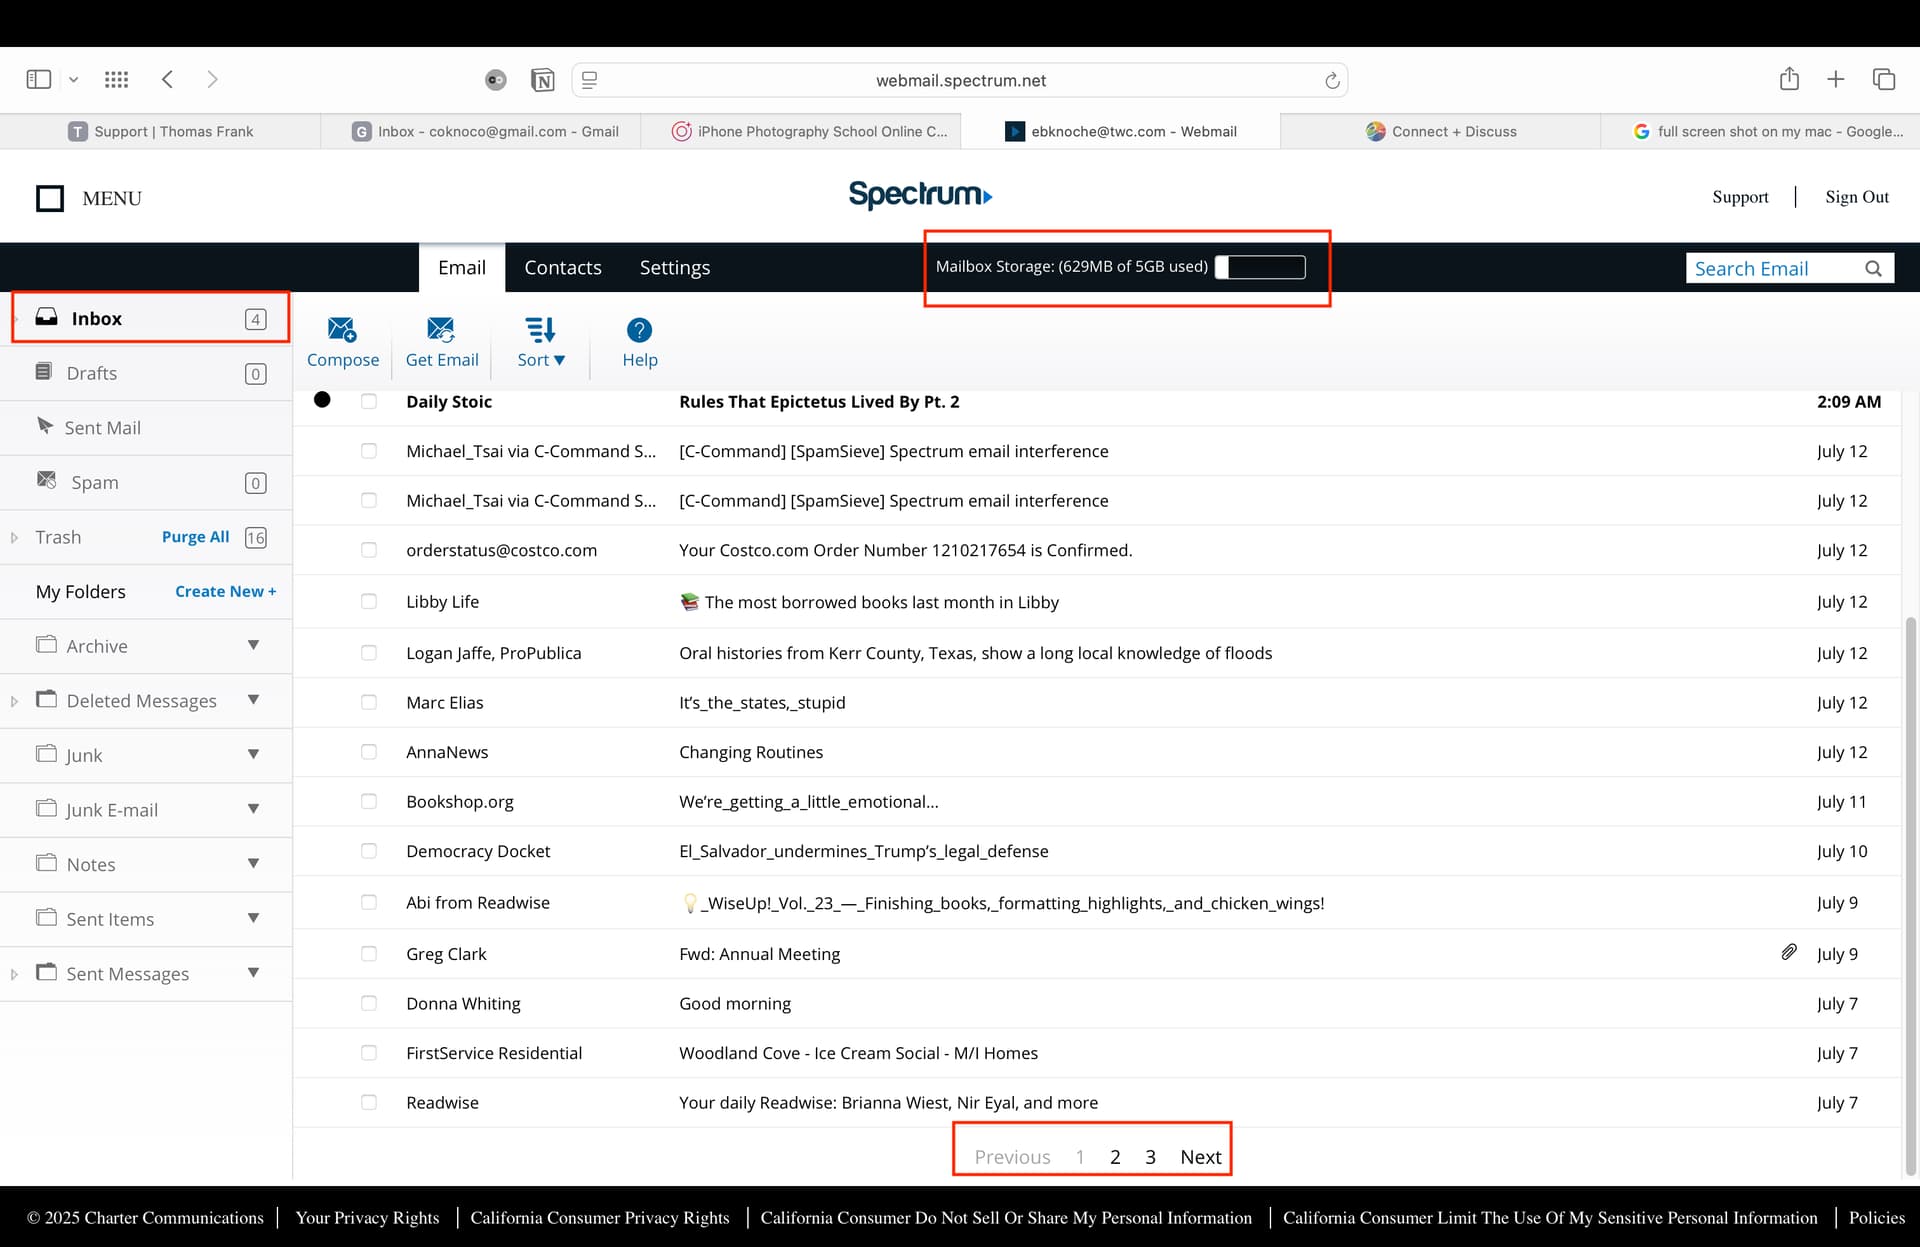Screen dimensions: 1920x1247
Task: Click the Spam folder icon
Action: click(46, 480)
